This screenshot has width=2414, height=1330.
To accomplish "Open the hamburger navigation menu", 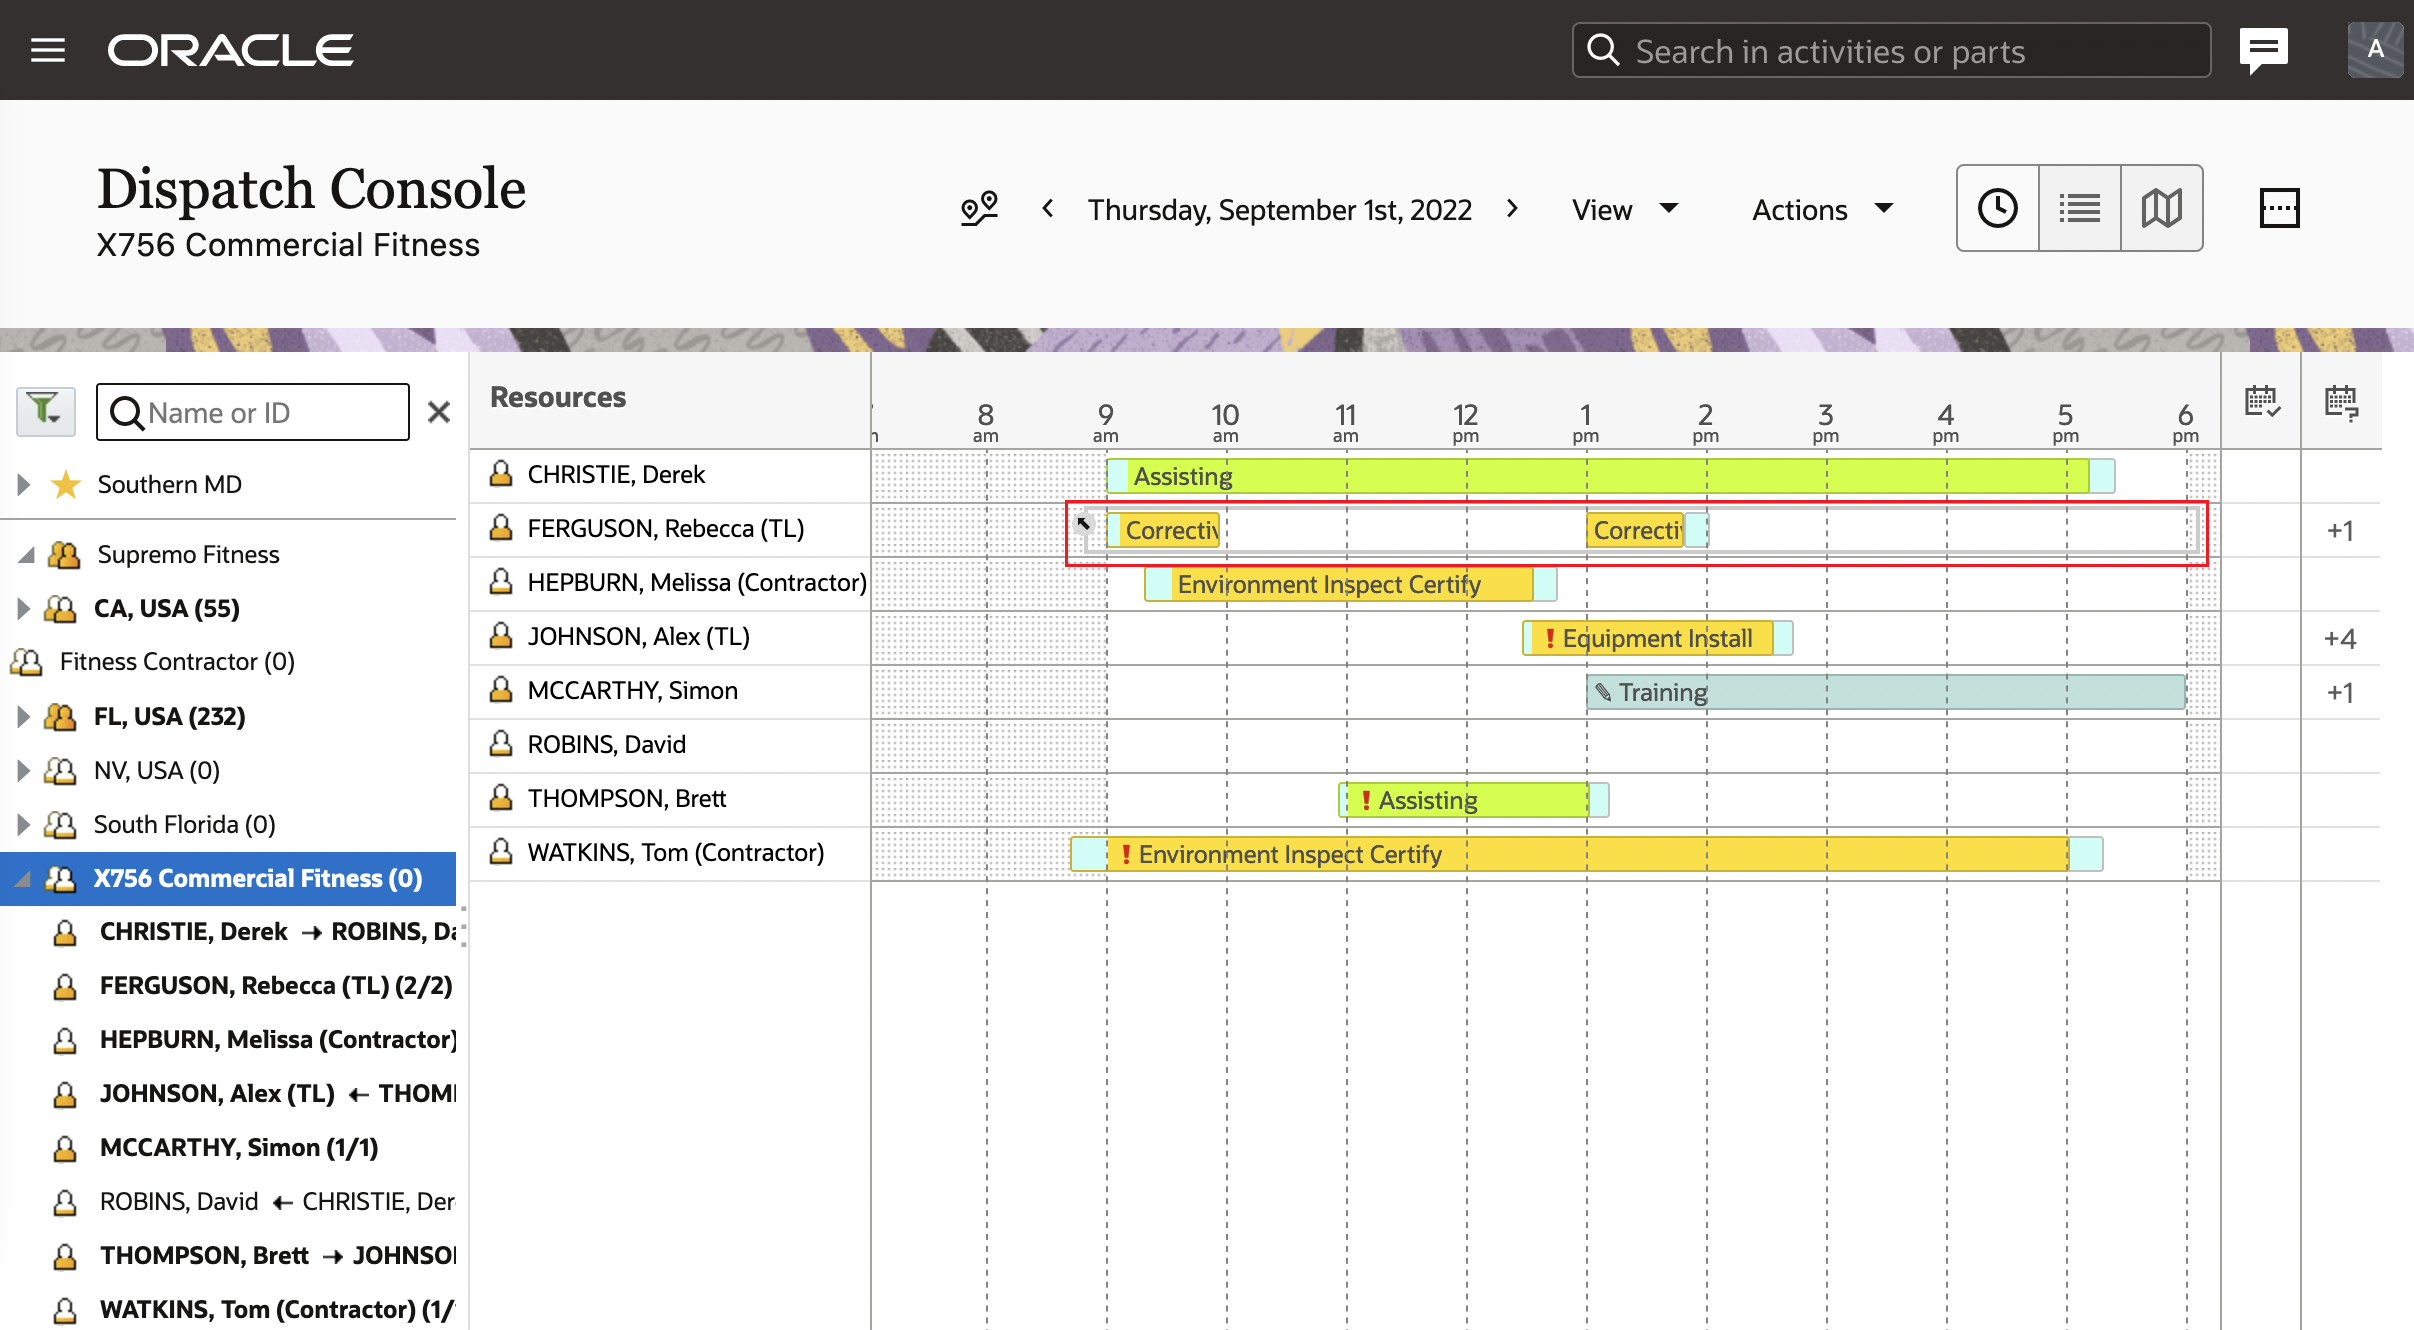I will (x=48, y=50).
